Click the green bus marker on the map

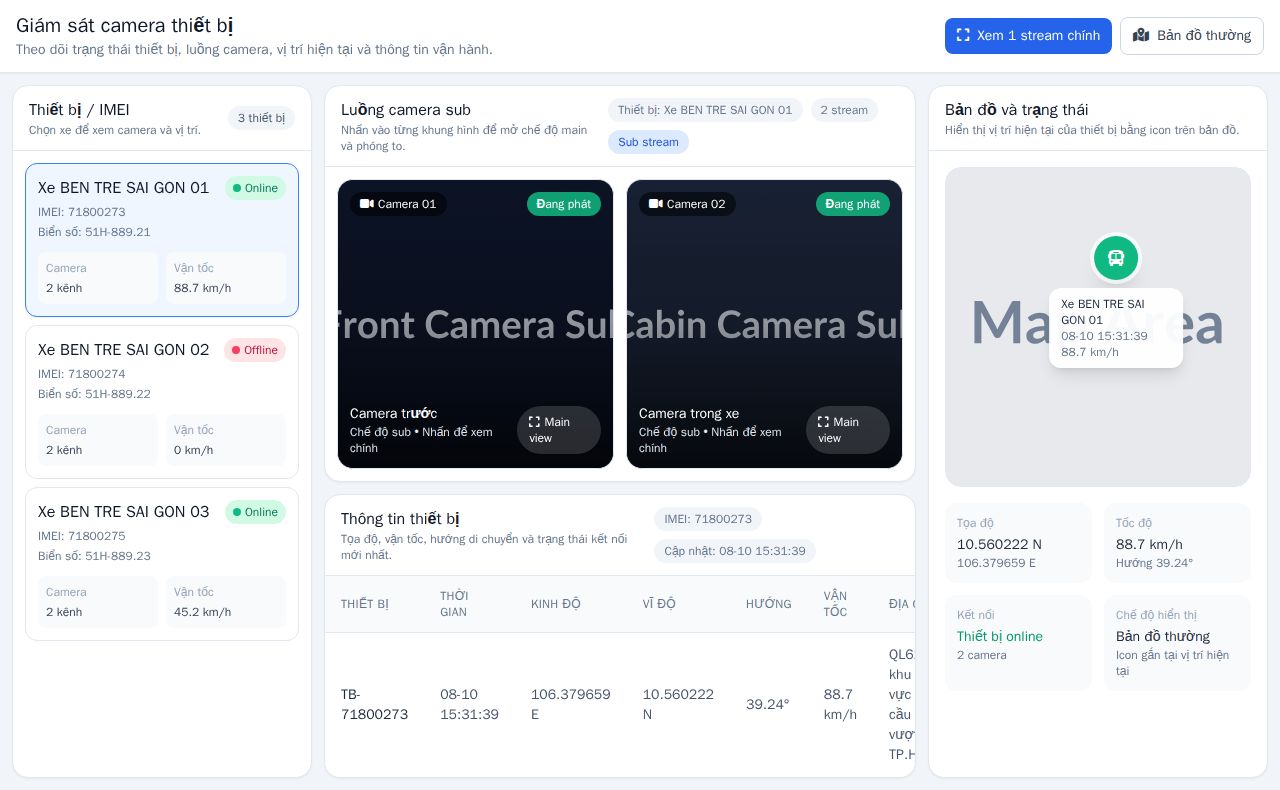[1116, 258]
